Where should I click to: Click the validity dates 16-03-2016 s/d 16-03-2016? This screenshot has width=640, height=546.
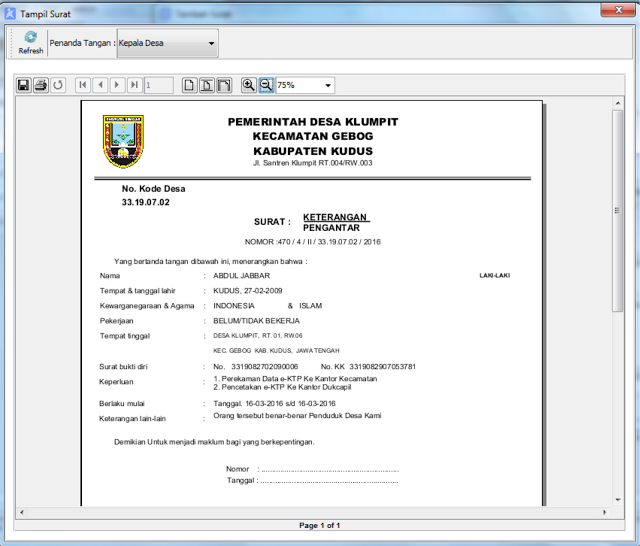tap(291, 404)
